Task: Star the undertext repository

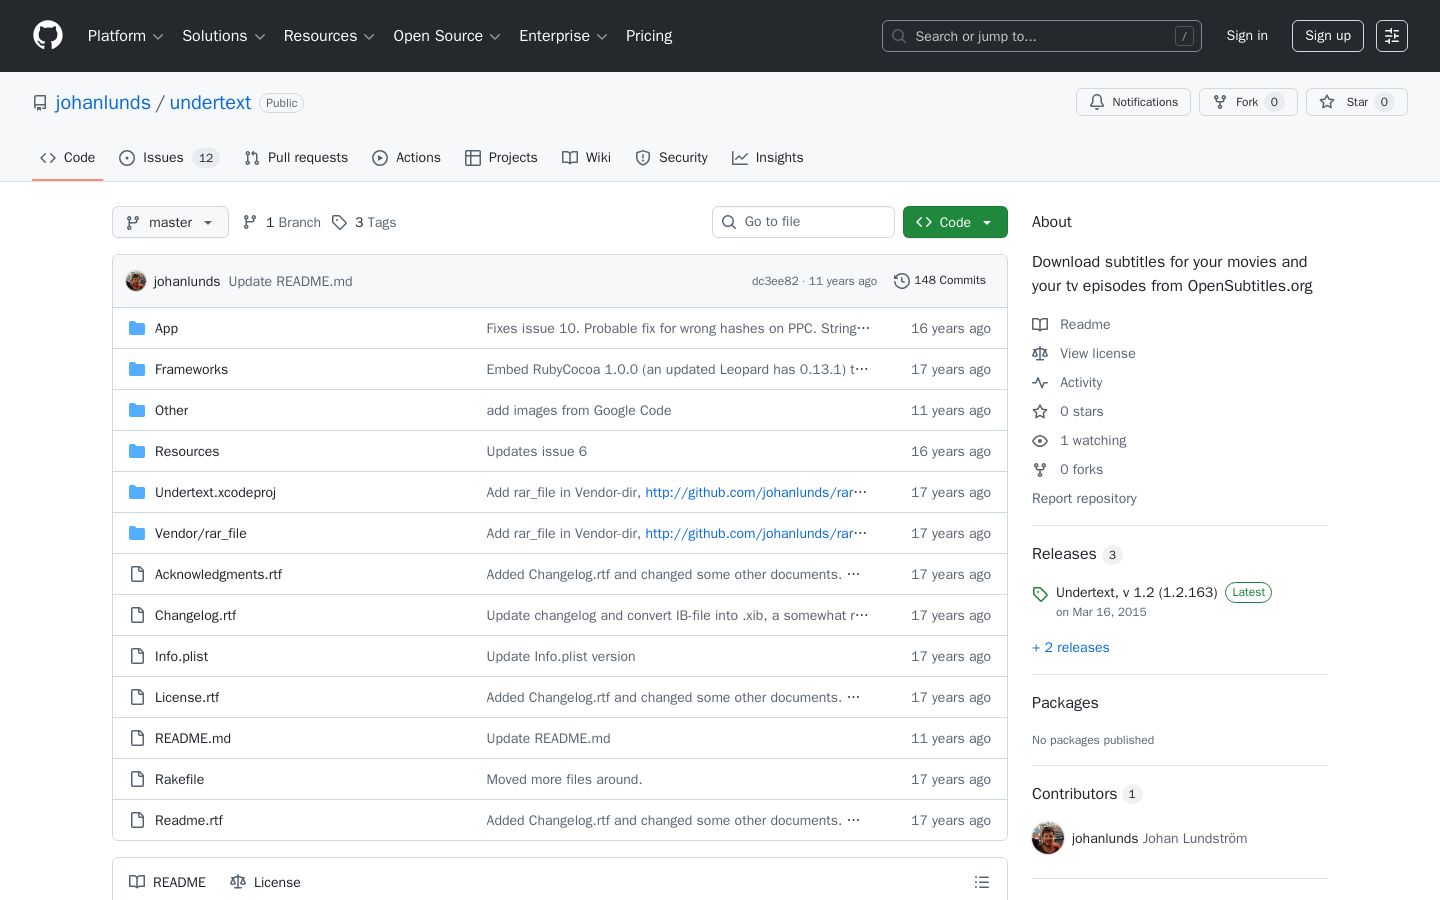Action: [x=1356, y=102]
